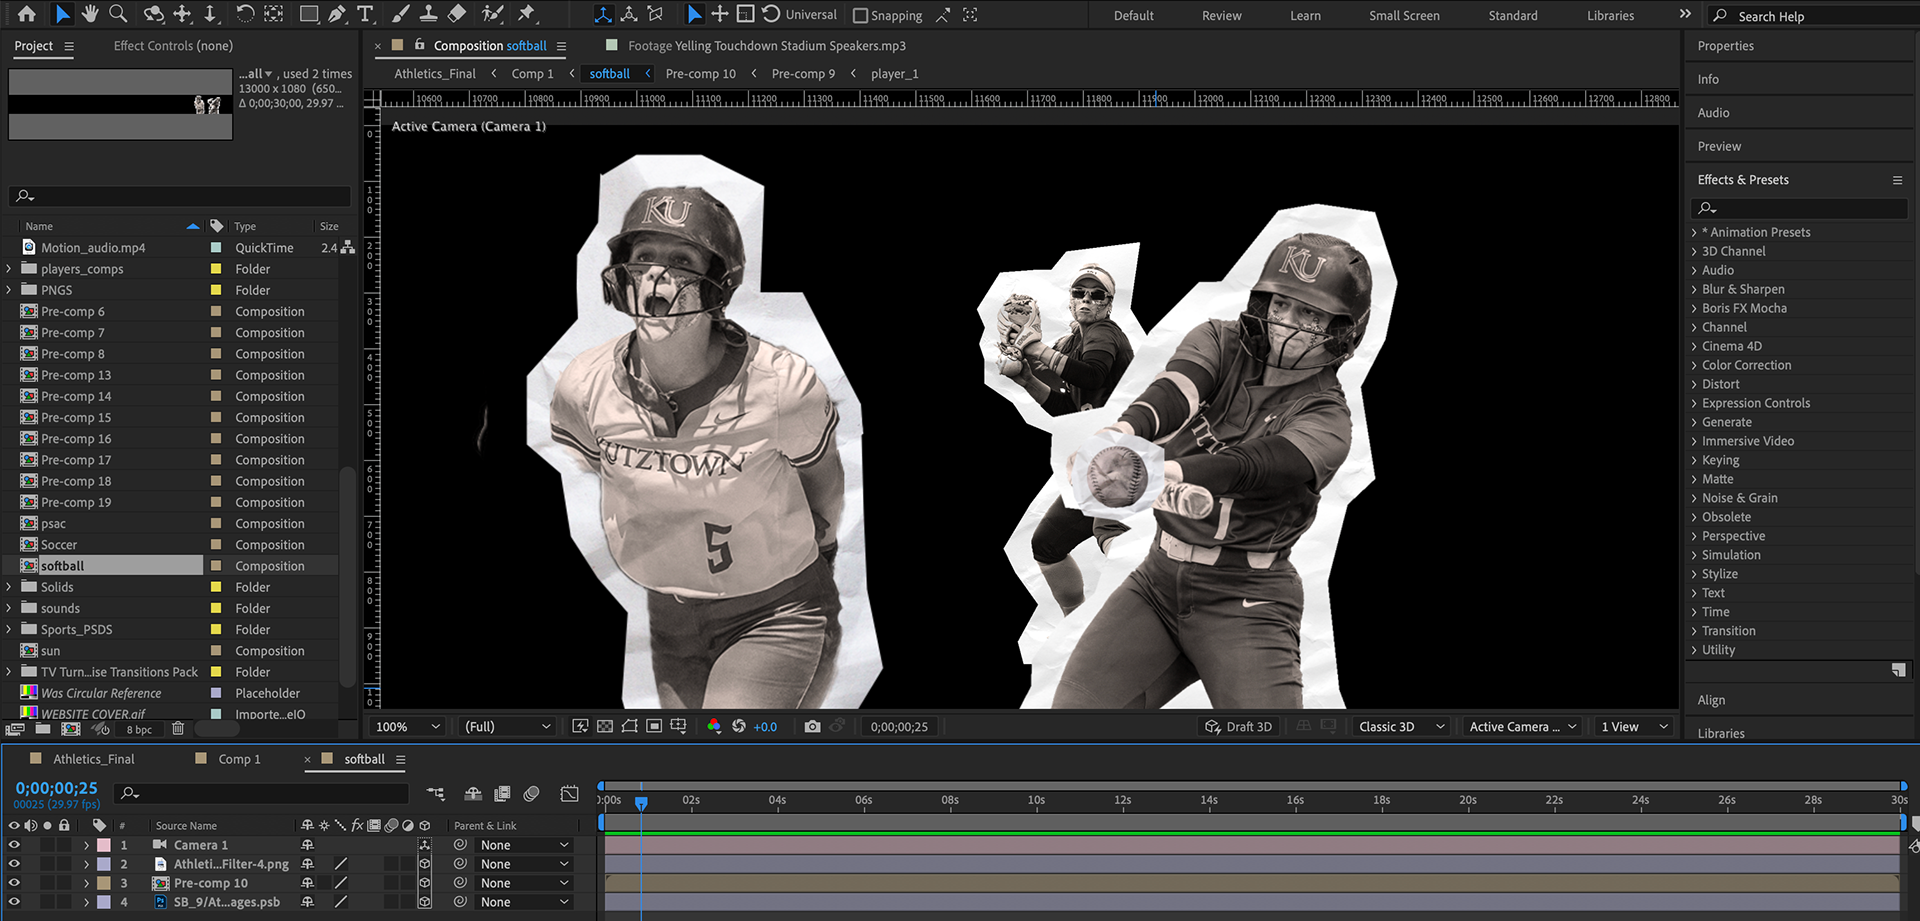Hide the Athleti...Filter-4.png layer
1920x921 pixels.
14,864
